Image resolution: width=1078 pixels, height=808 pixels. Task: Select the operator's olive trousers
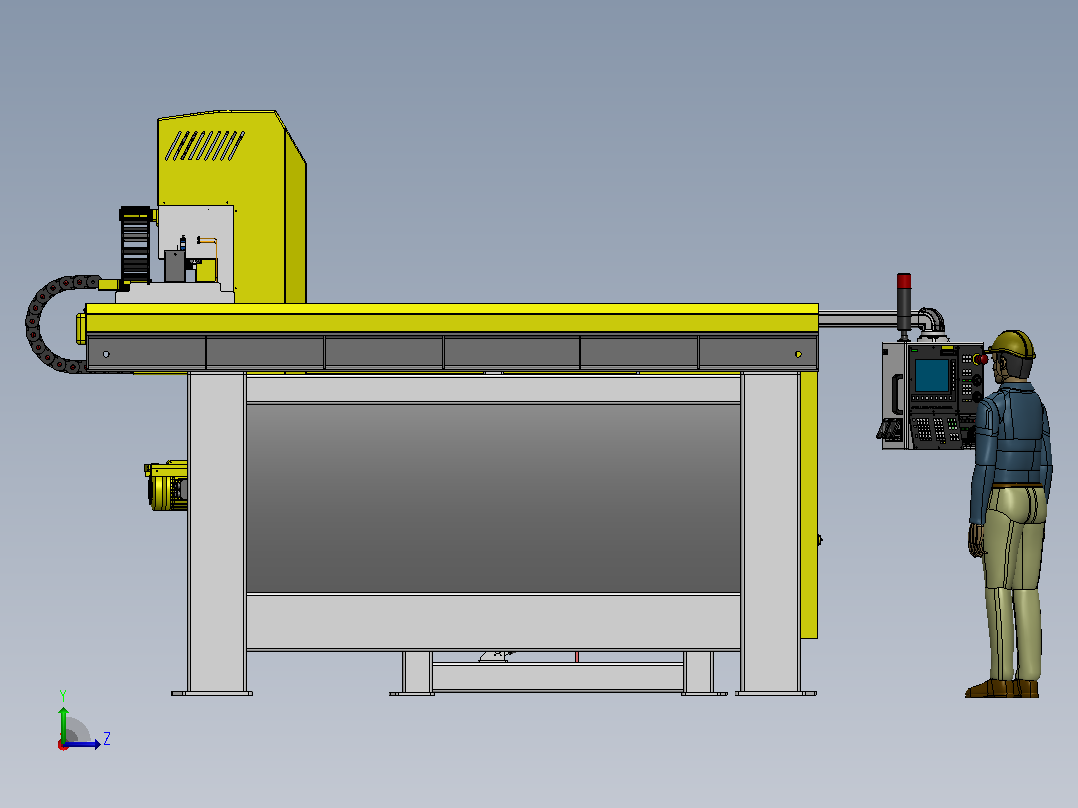(1014, 583)
